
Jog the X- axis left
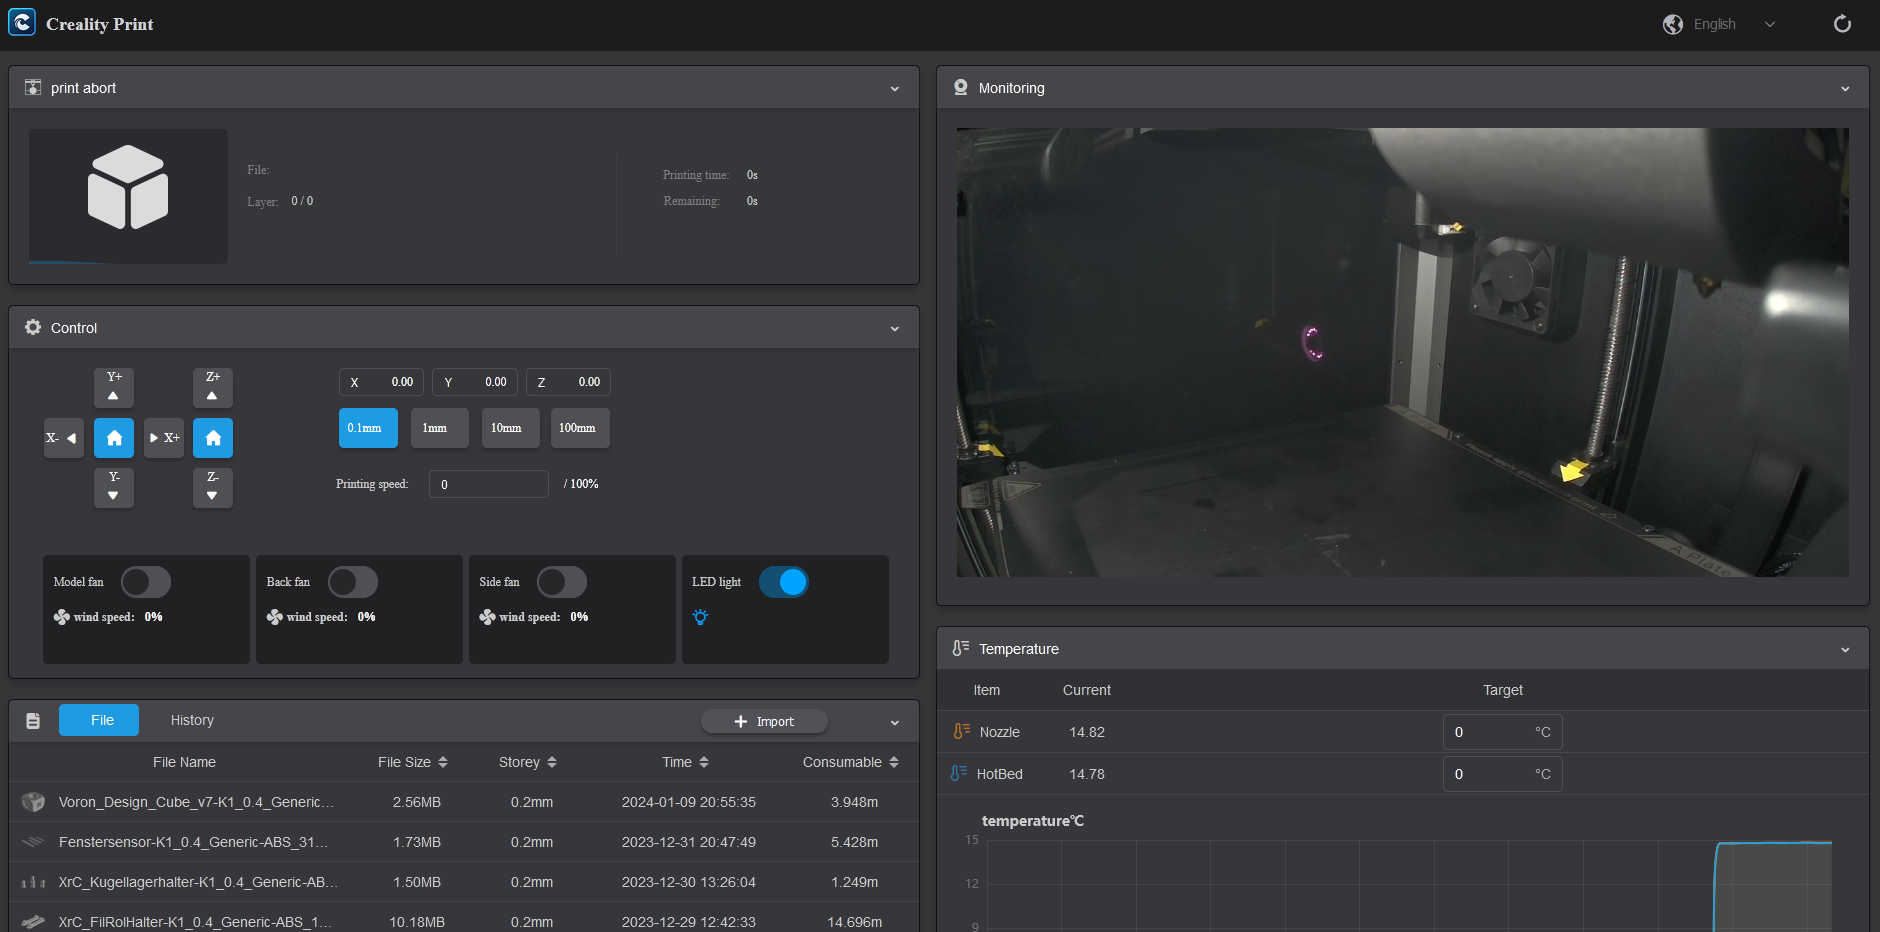coord(63,438)
